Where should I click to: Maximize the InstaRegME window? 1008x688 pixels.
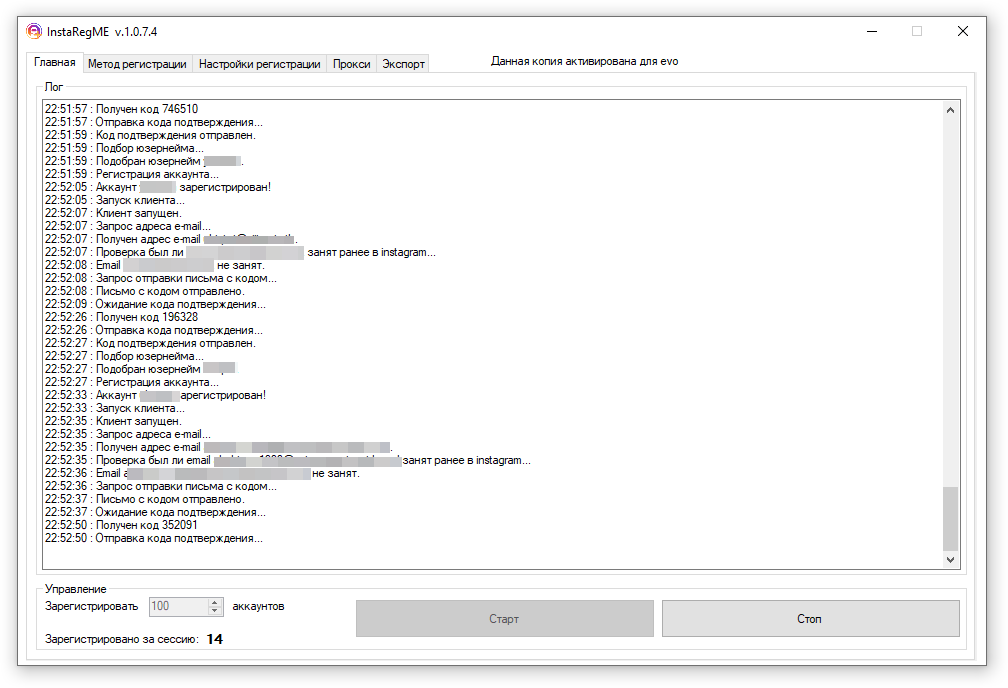click(916, 31)
